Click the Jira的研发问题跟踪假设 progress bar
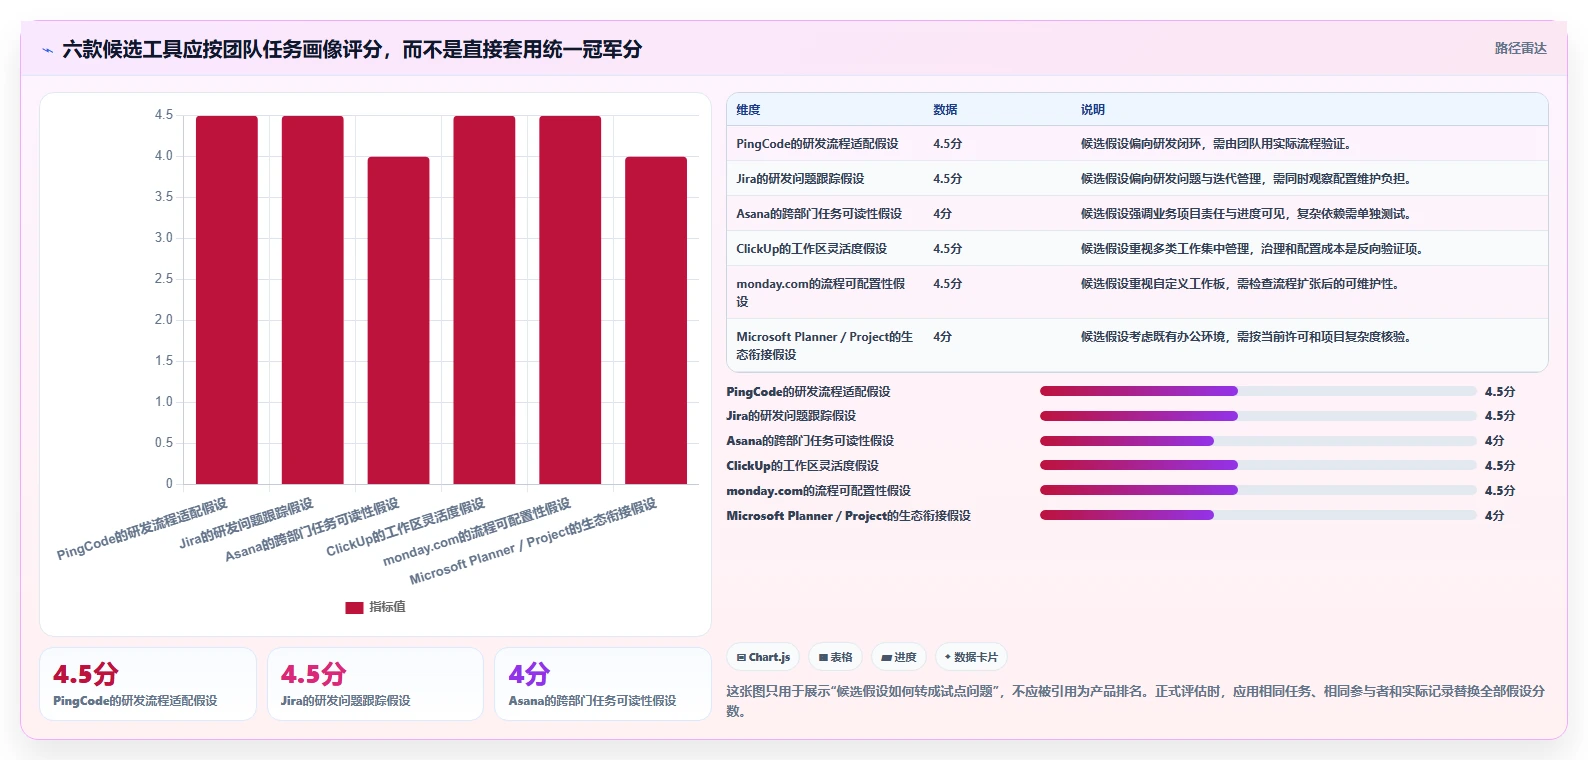1588x760 pixels. pyautogui.click(x=1258, y=416)
